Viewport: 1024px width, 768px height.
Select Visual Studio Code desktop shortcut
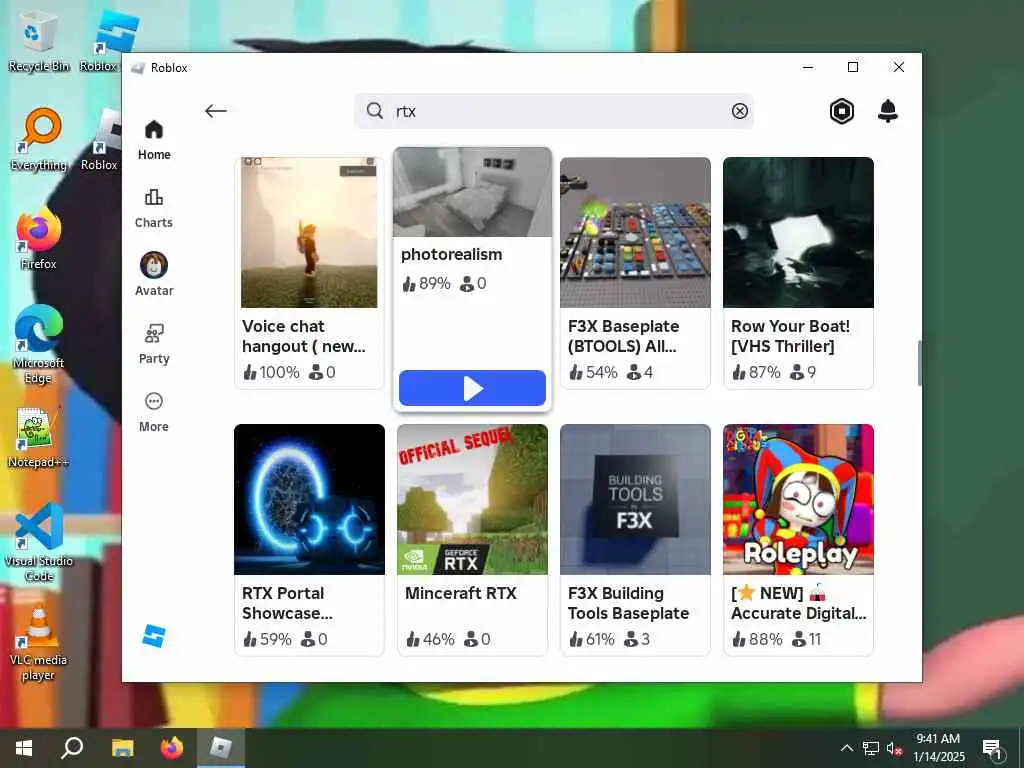click(x=39, y=542)
